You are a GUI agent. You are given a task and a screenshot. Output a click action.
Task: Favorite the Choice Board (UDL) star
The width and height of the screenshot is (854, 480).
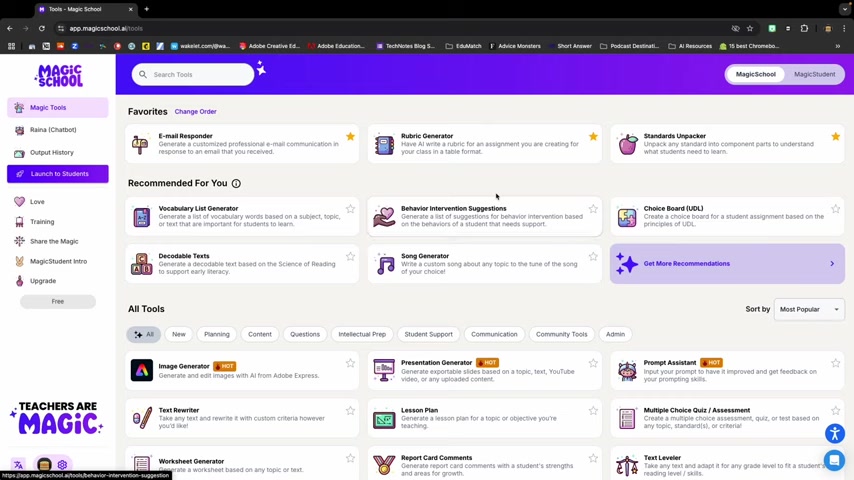click(x=835, y=209)
